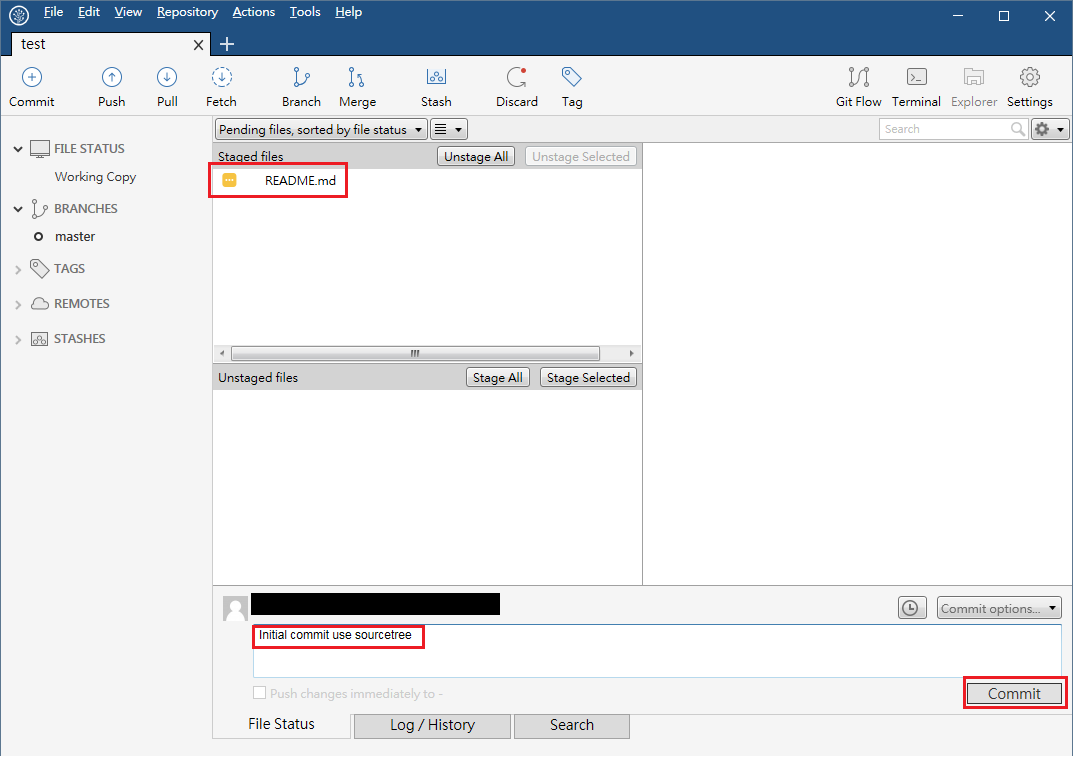Image resolution: width=1073 pixels, height=757 pixels.
Task: Show recent commit messages clock icon
Action: (x=912, y=608)
